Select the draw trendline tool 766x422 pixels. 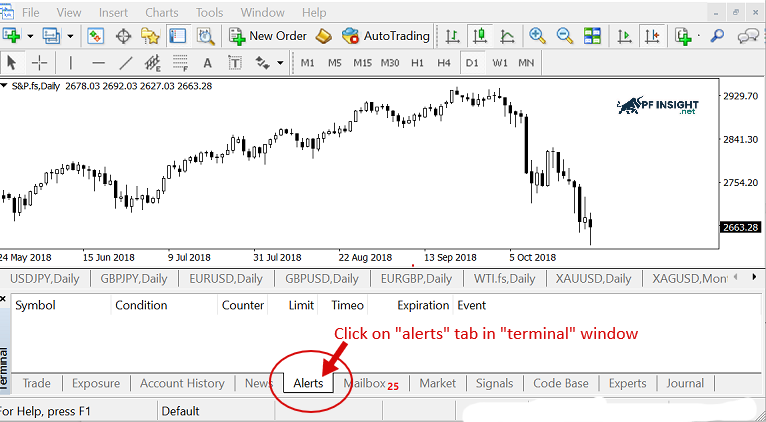(x=126, y=63)
